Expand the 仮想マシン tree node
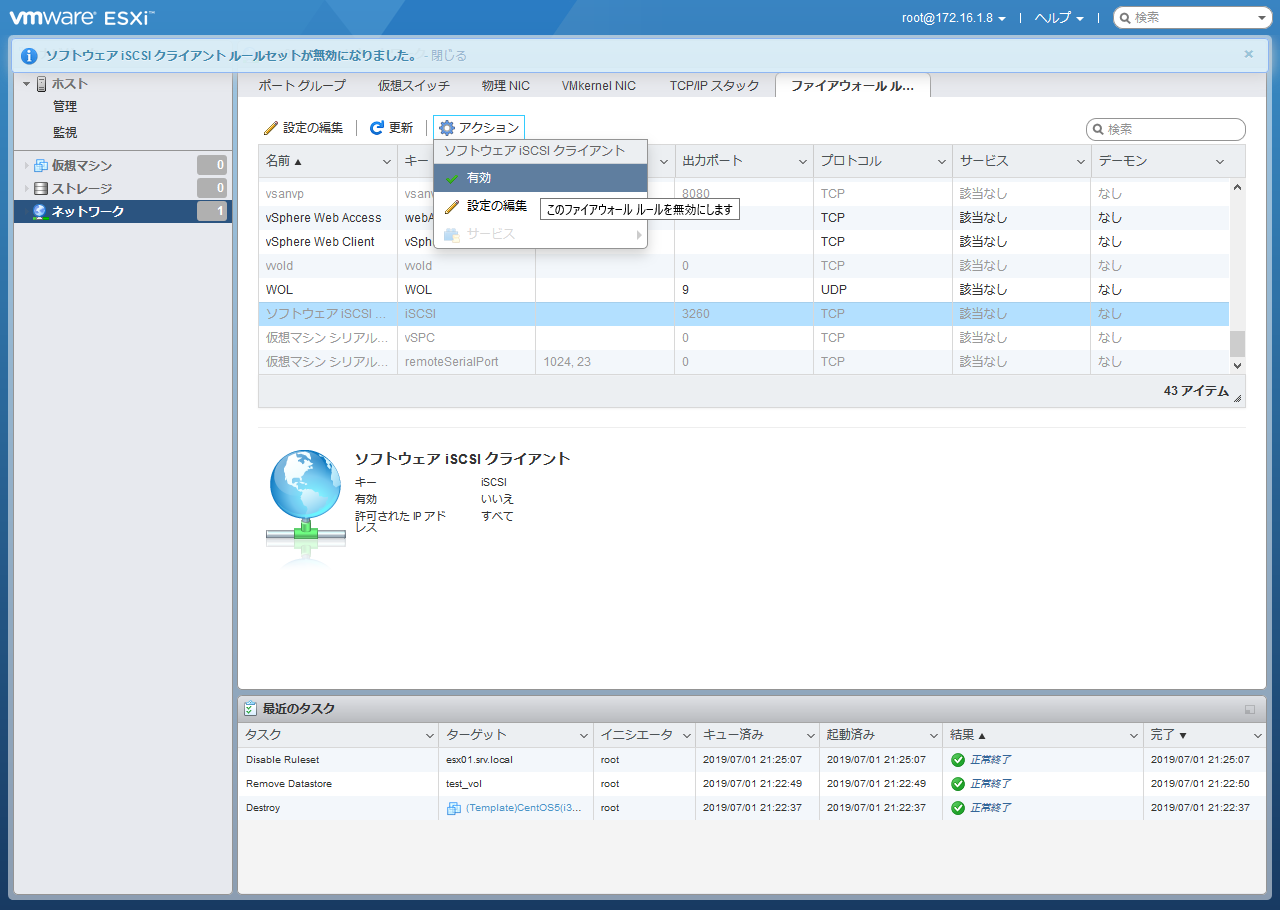Viewport: 1280px width, 910px height. tap(25, 165)
